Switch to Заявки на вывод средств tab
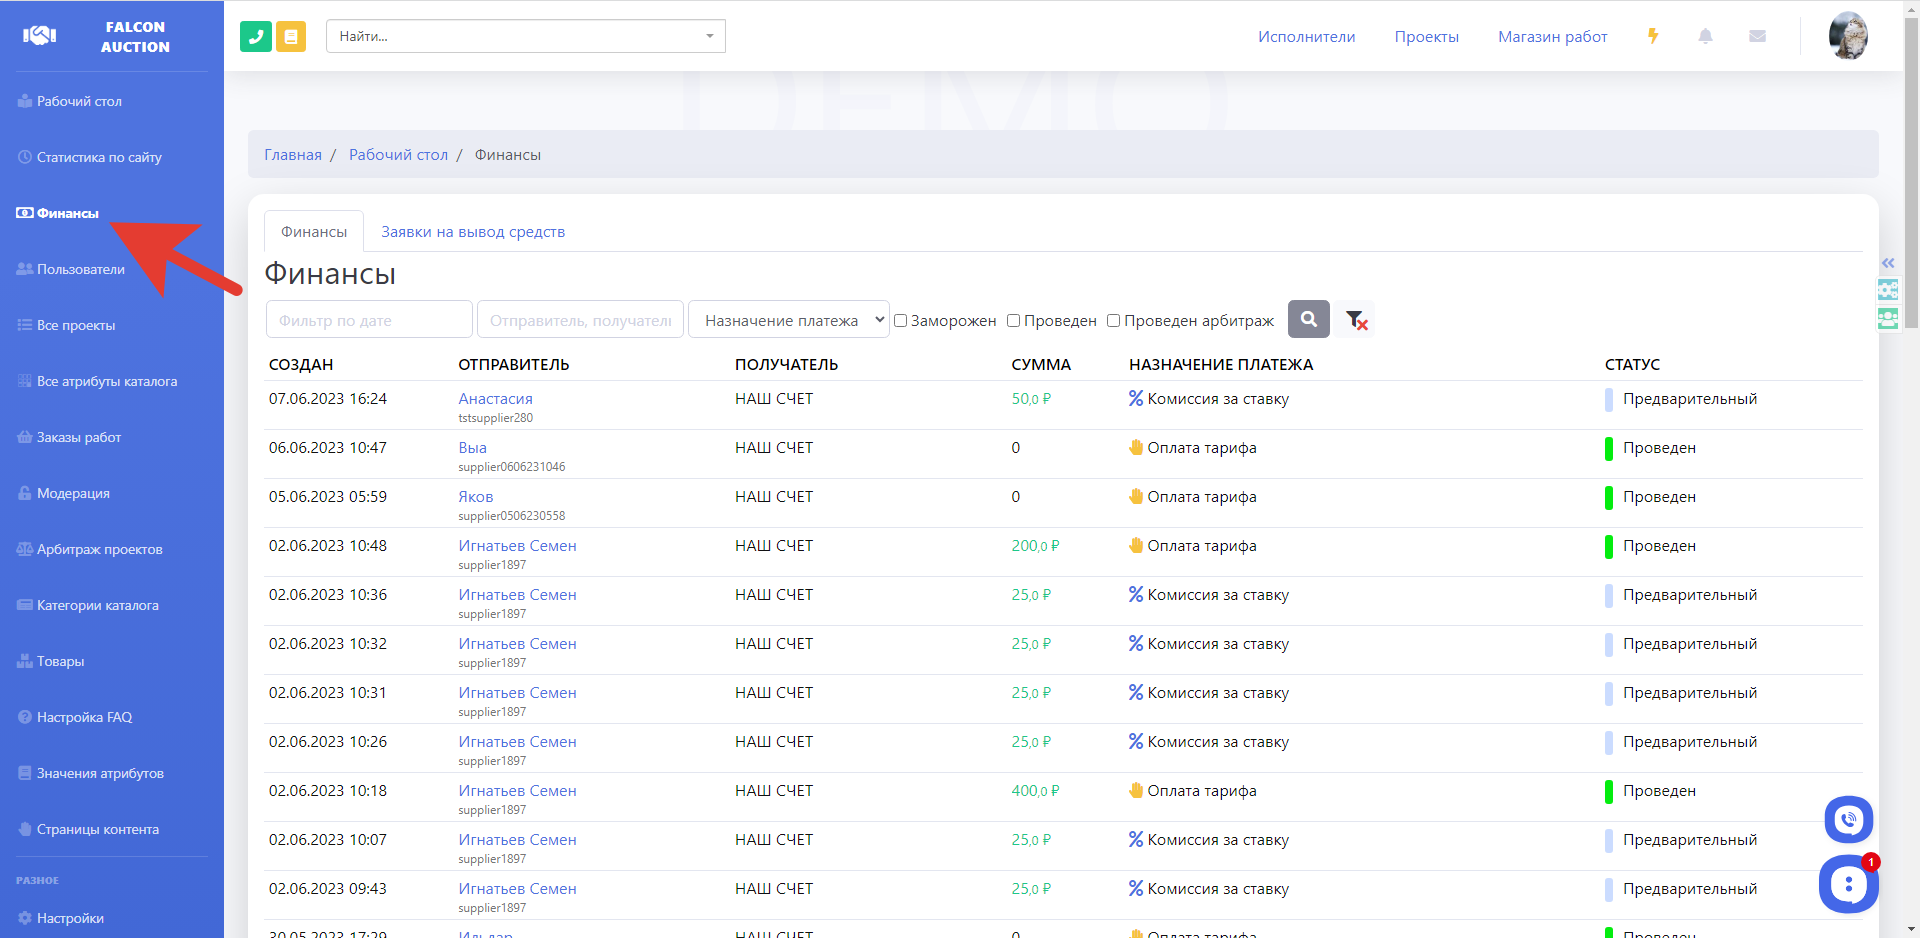The width and height of the screenshot is (1920, 938). pyautogui.click(x=473, y=232)
